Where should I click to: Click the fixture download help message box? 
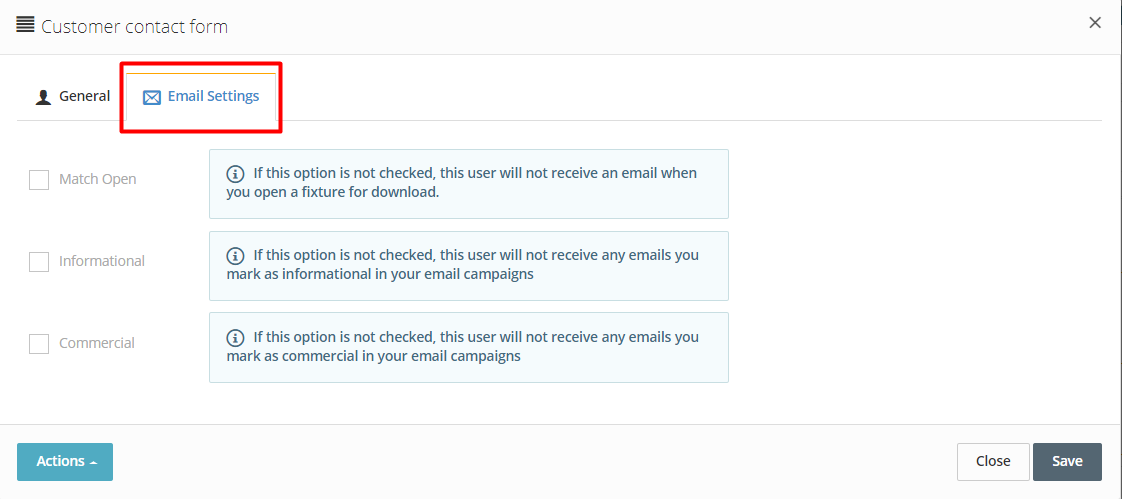[469, 184]
